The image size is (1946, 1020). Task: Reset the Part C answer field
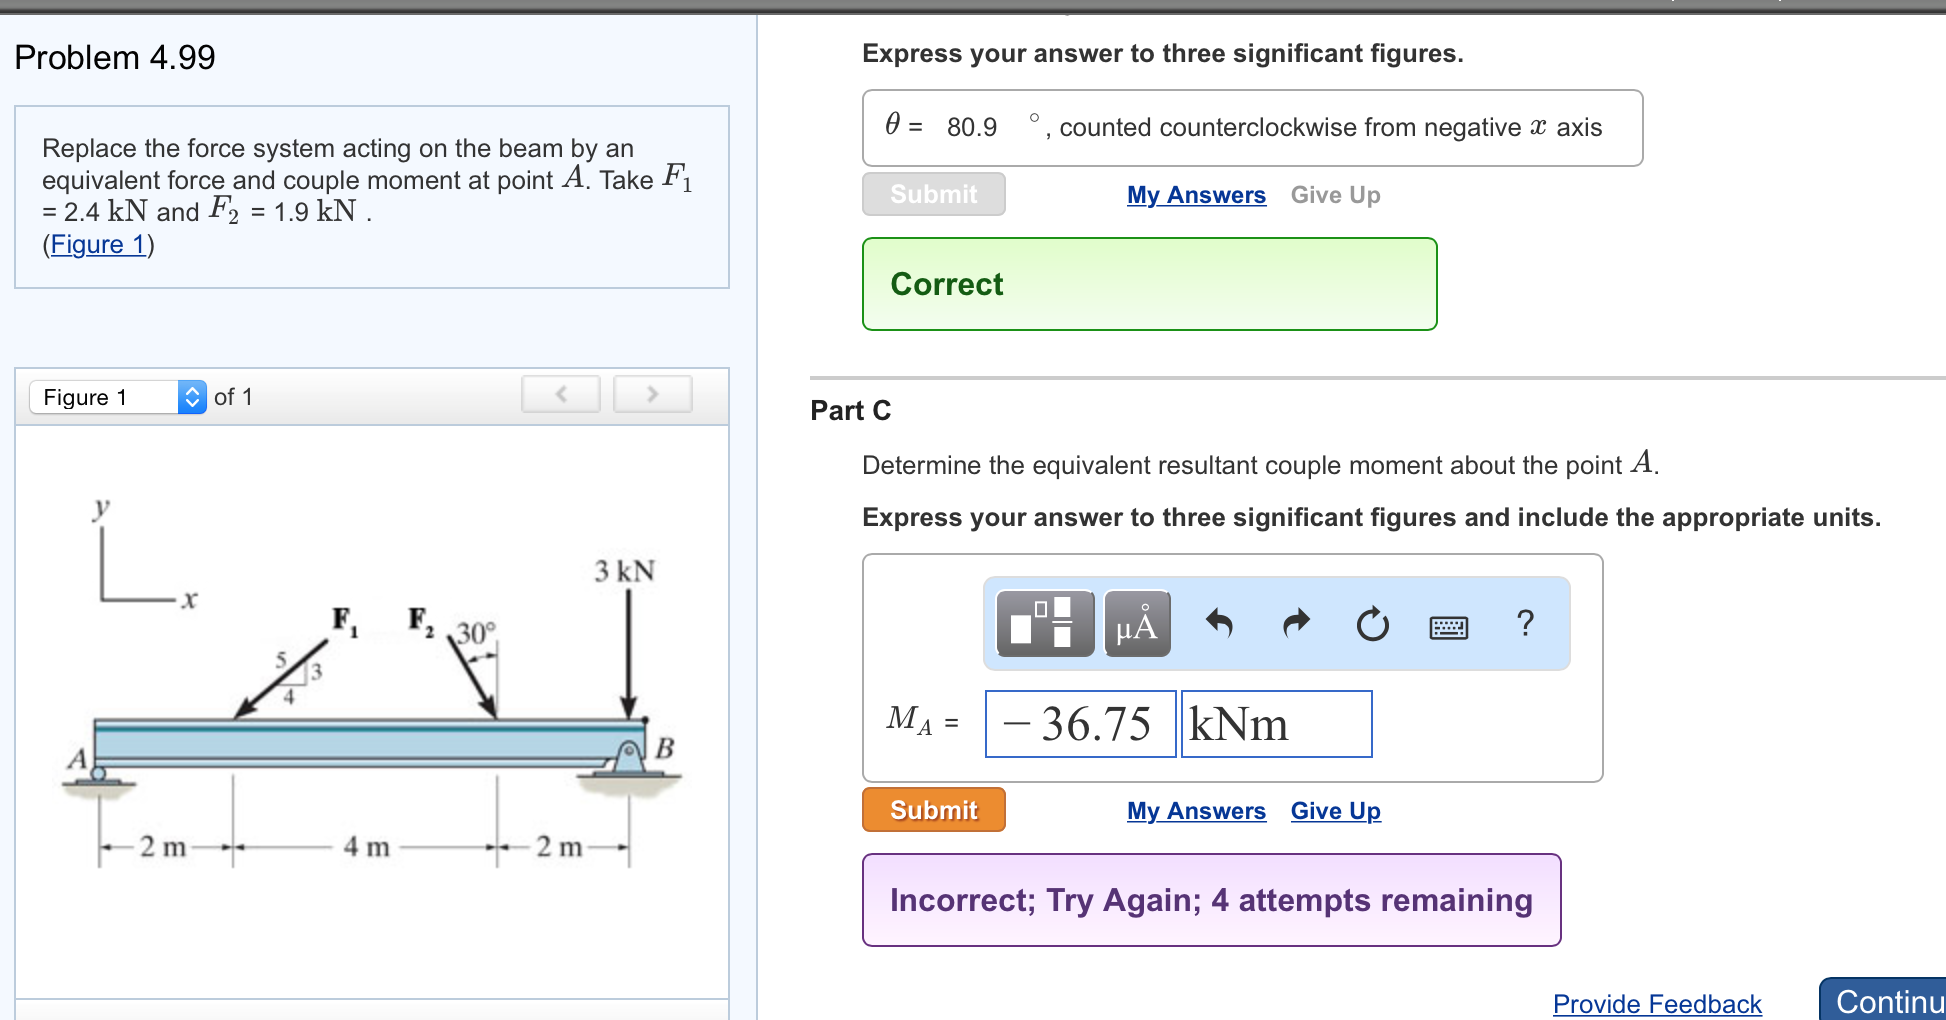[x=1372, y=624]
